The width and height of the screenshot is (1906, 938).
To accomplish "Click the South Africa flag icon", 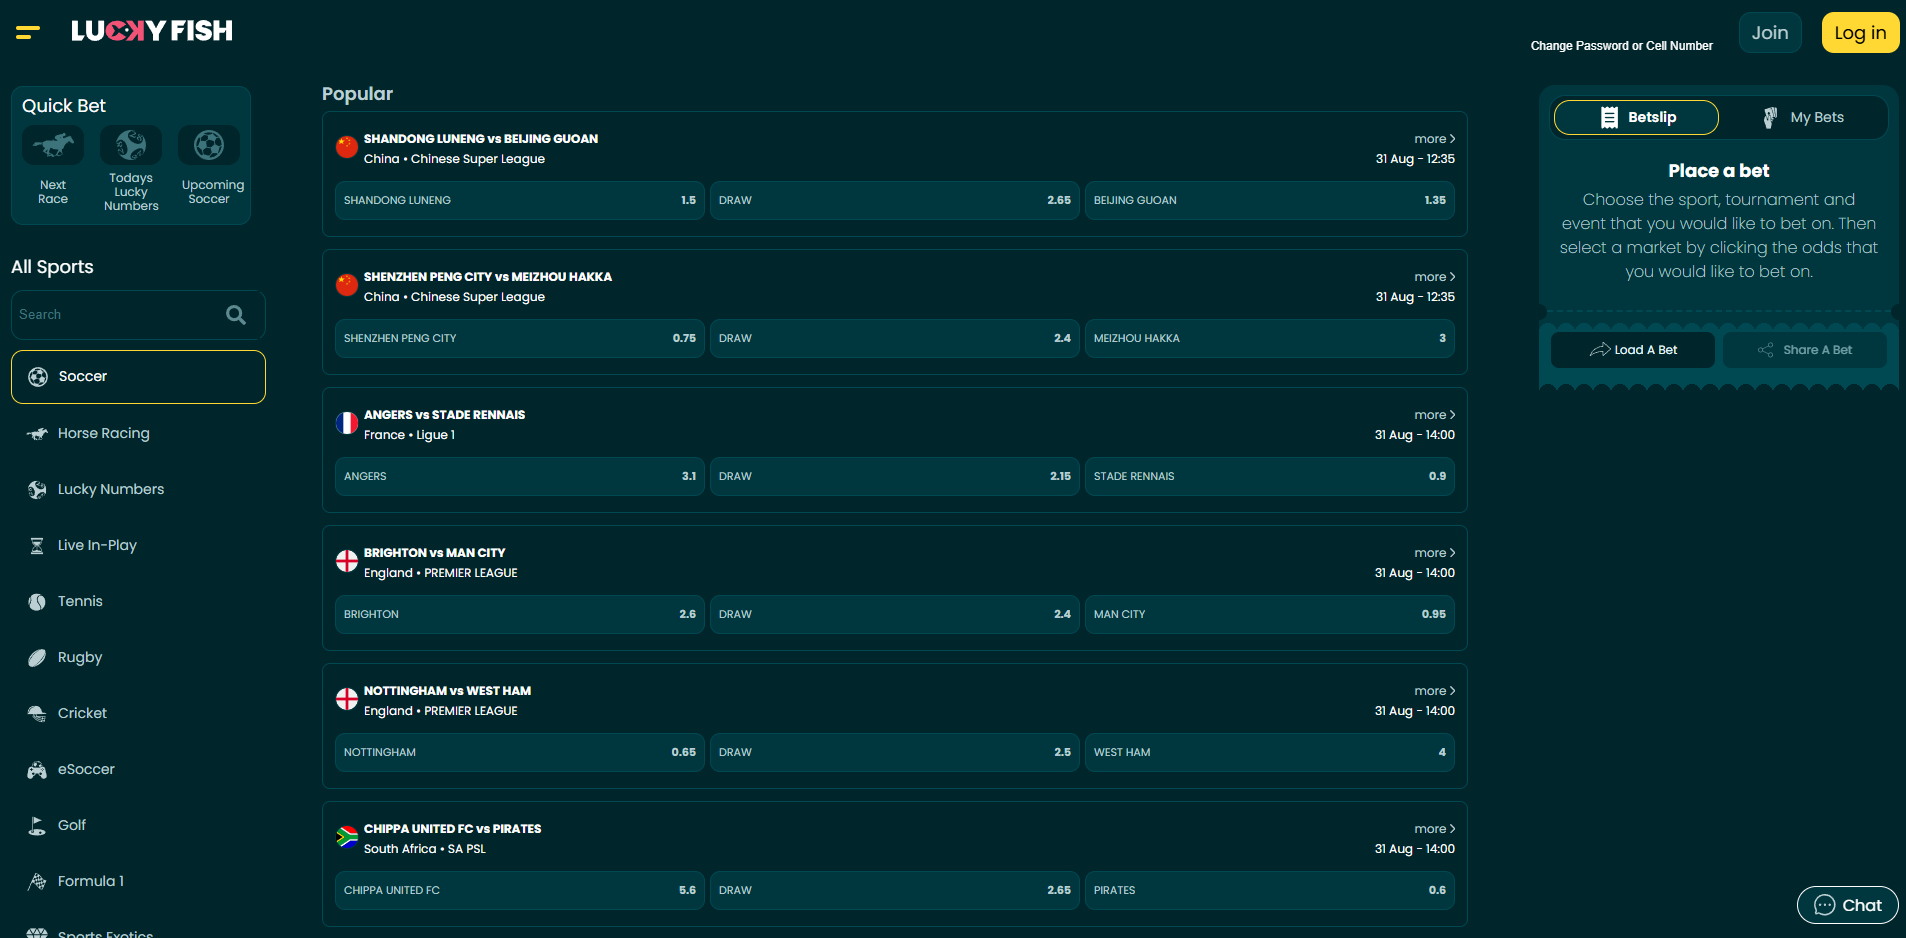I will click(x=347, y=837).
